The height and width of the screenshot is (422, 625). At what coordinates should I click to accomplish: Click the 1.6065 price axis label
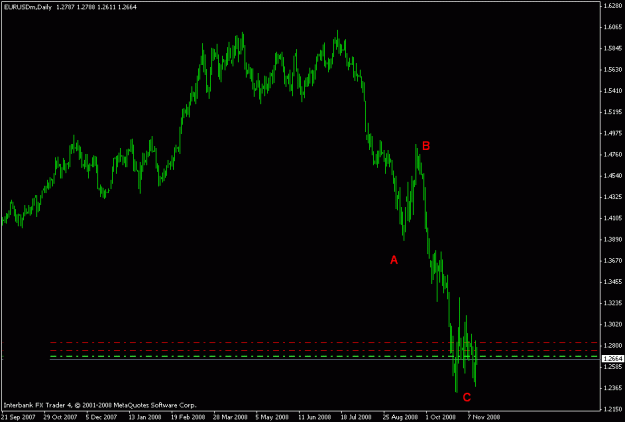[613, 27]
